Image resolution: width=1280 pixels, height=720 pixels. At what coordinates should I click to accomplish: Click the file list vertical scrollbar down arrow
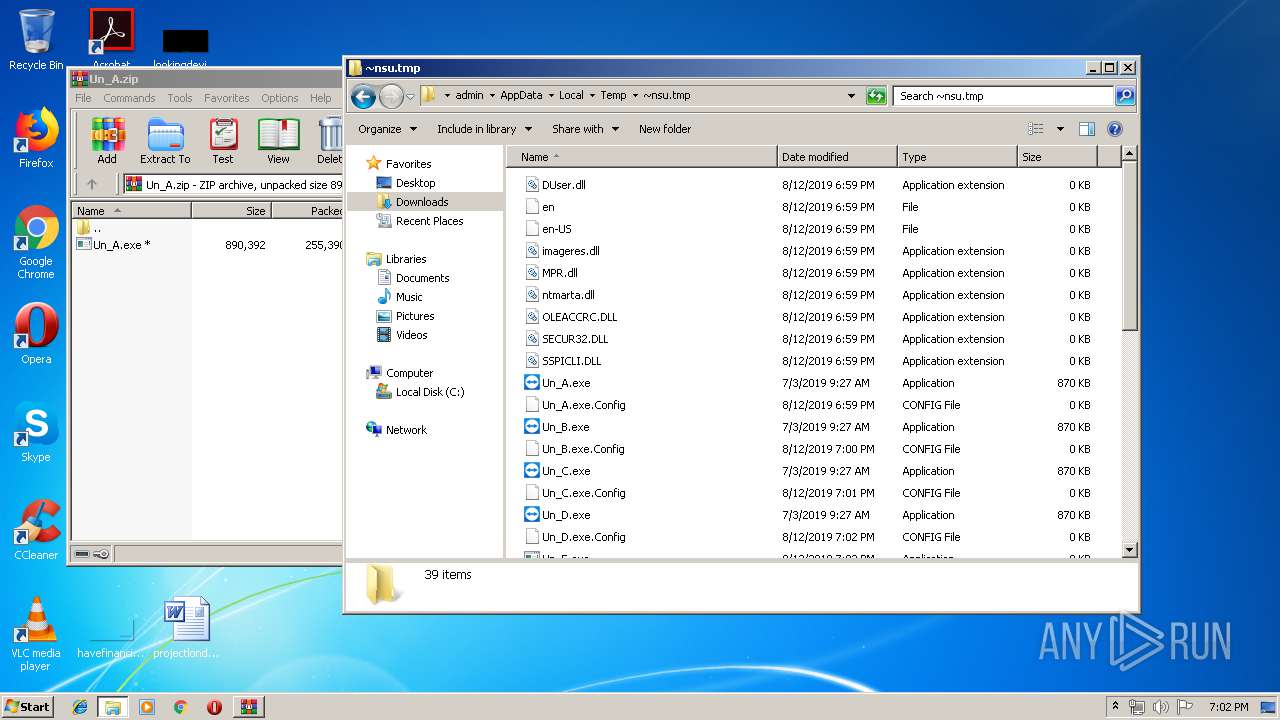pyautogui.click(x=1130, y=550)
